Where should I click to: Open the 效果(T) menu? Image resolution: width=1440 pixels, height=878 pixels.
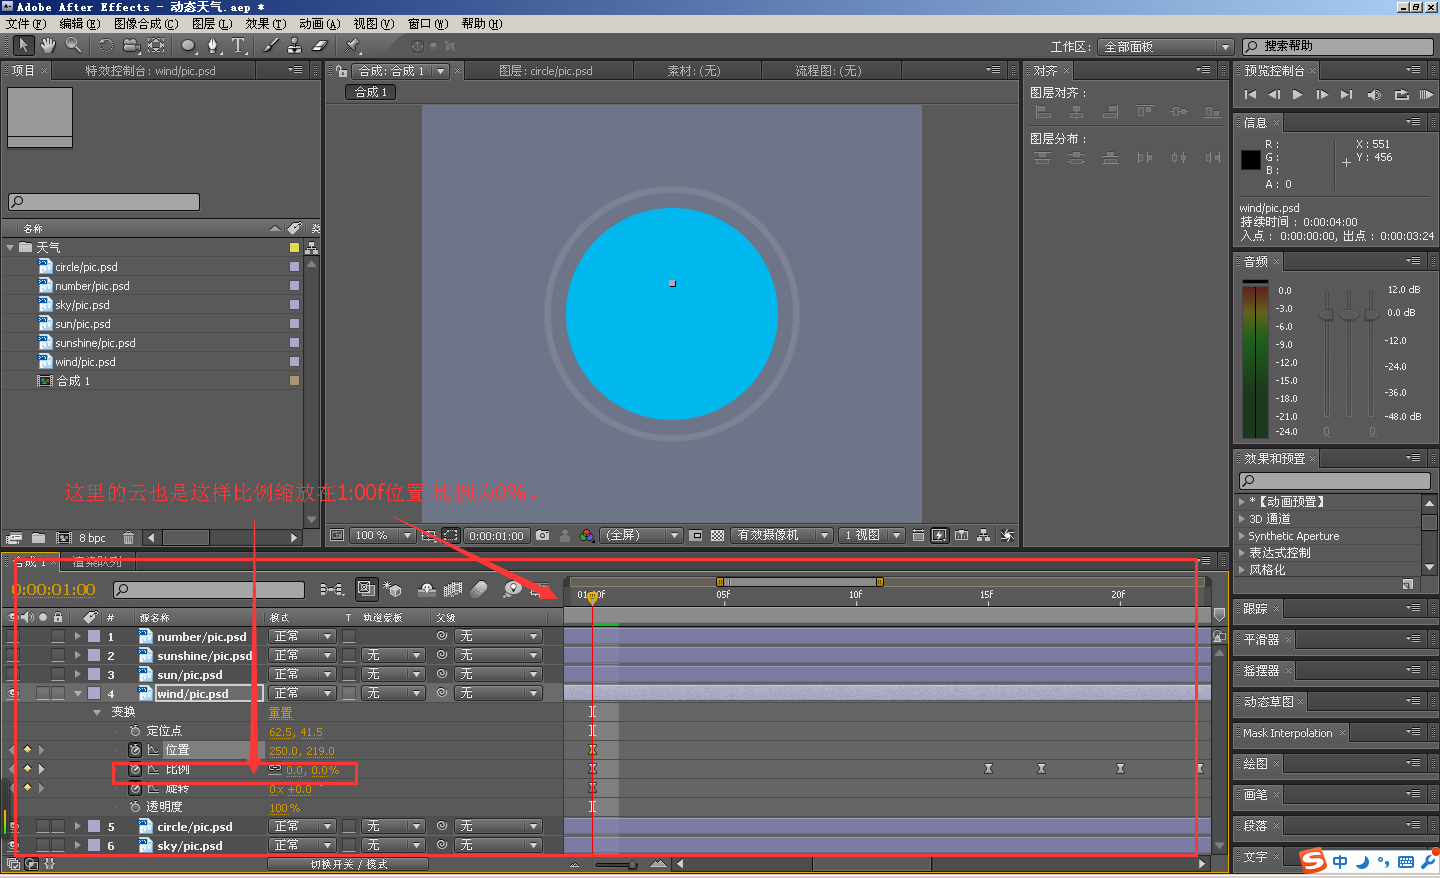coord(265,23)
